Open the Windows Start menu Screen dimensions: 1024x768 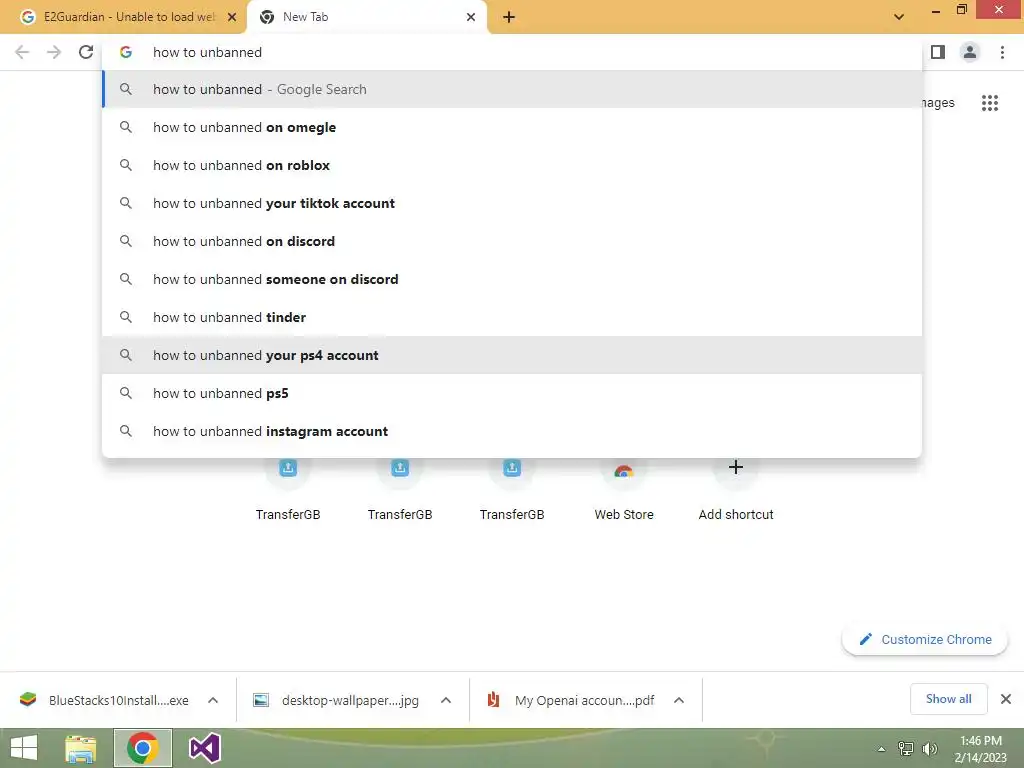[x=24, y=748]
